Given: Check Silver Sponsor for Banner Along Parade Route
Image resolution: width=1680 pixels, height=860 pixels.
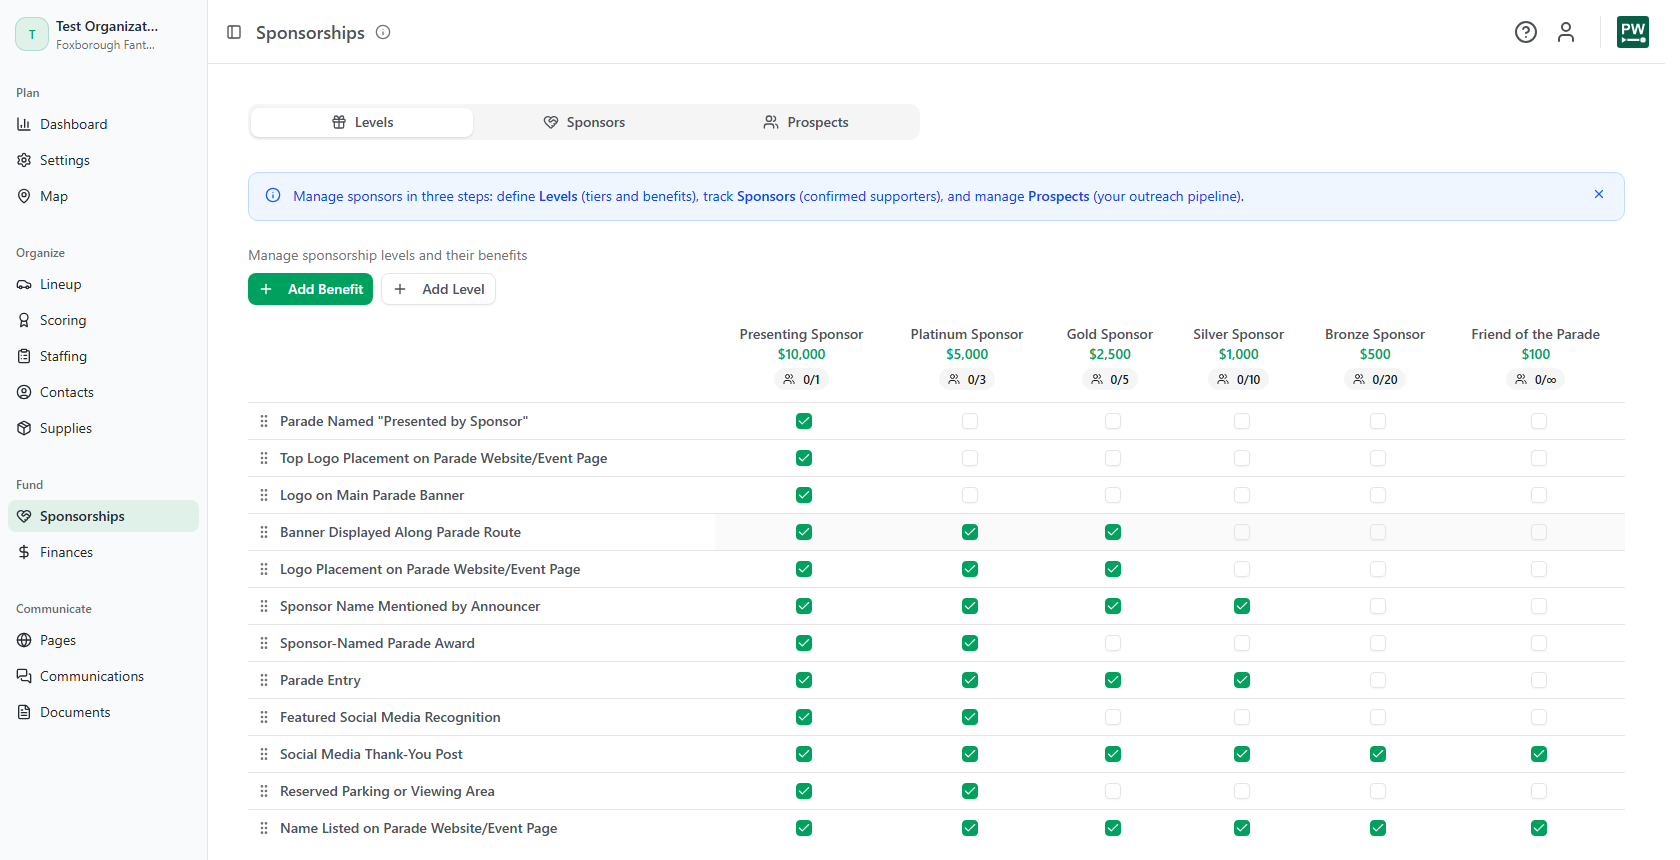Looking at the screenshot, I should click(1242, 532).
